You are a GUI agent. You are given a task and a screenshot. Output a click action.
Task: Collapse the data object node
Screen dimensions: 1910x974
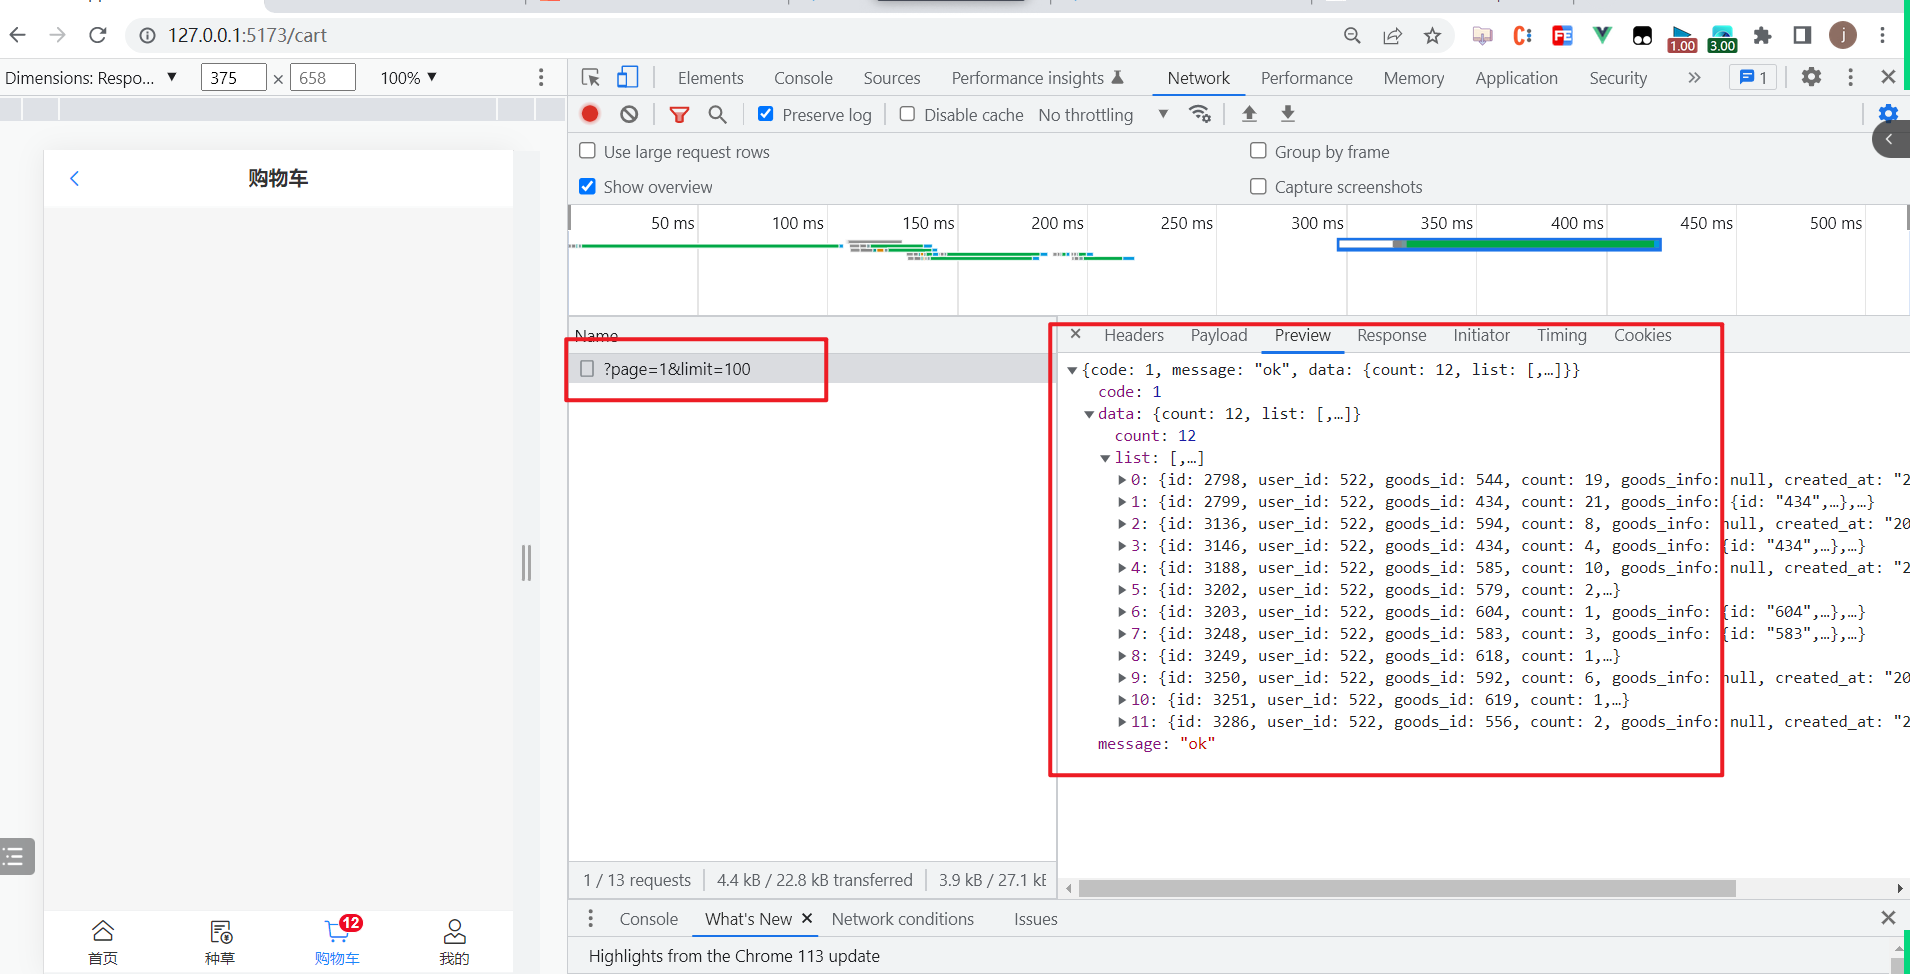pos(1089,414)
